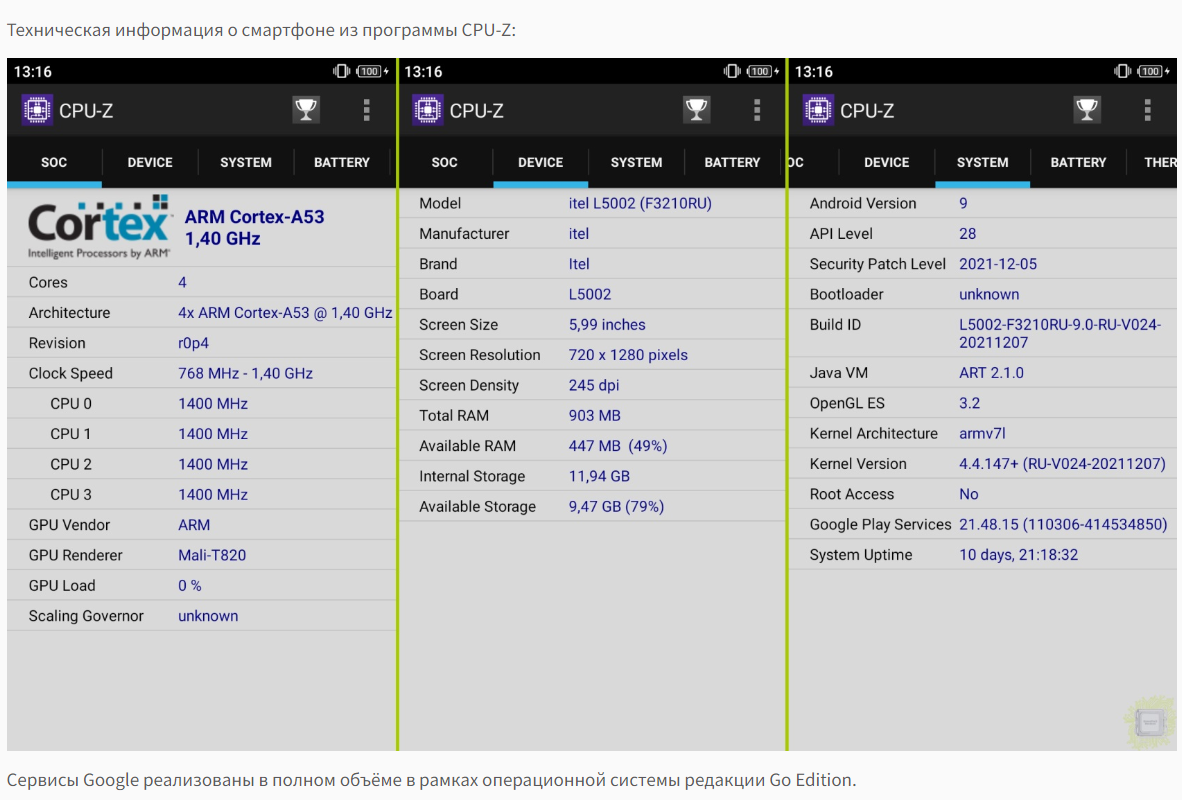
Task: Open SYSTEM tab in first screen
Action: [x=246, y=162]
